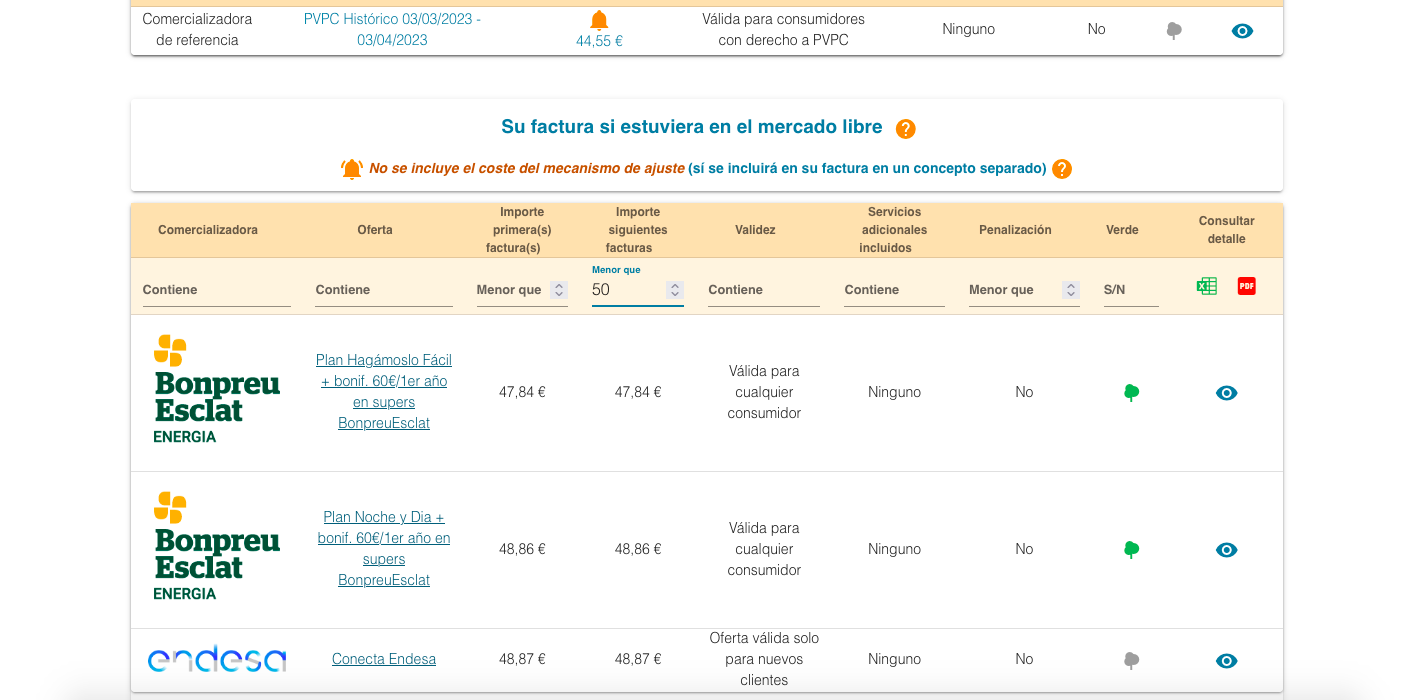View details of PVPC Histórico offer
This screenshot has height=700, width=1415.
click(1242, 31)
